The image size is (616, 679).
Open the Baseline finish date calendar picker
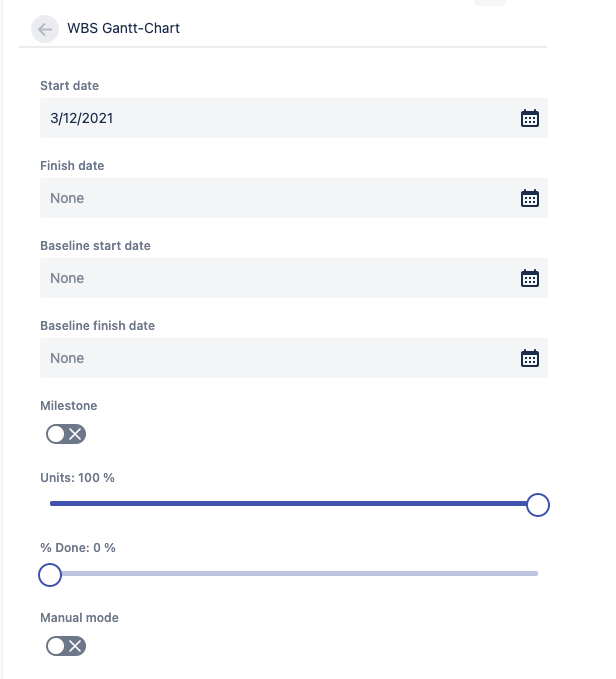(530, 358)
